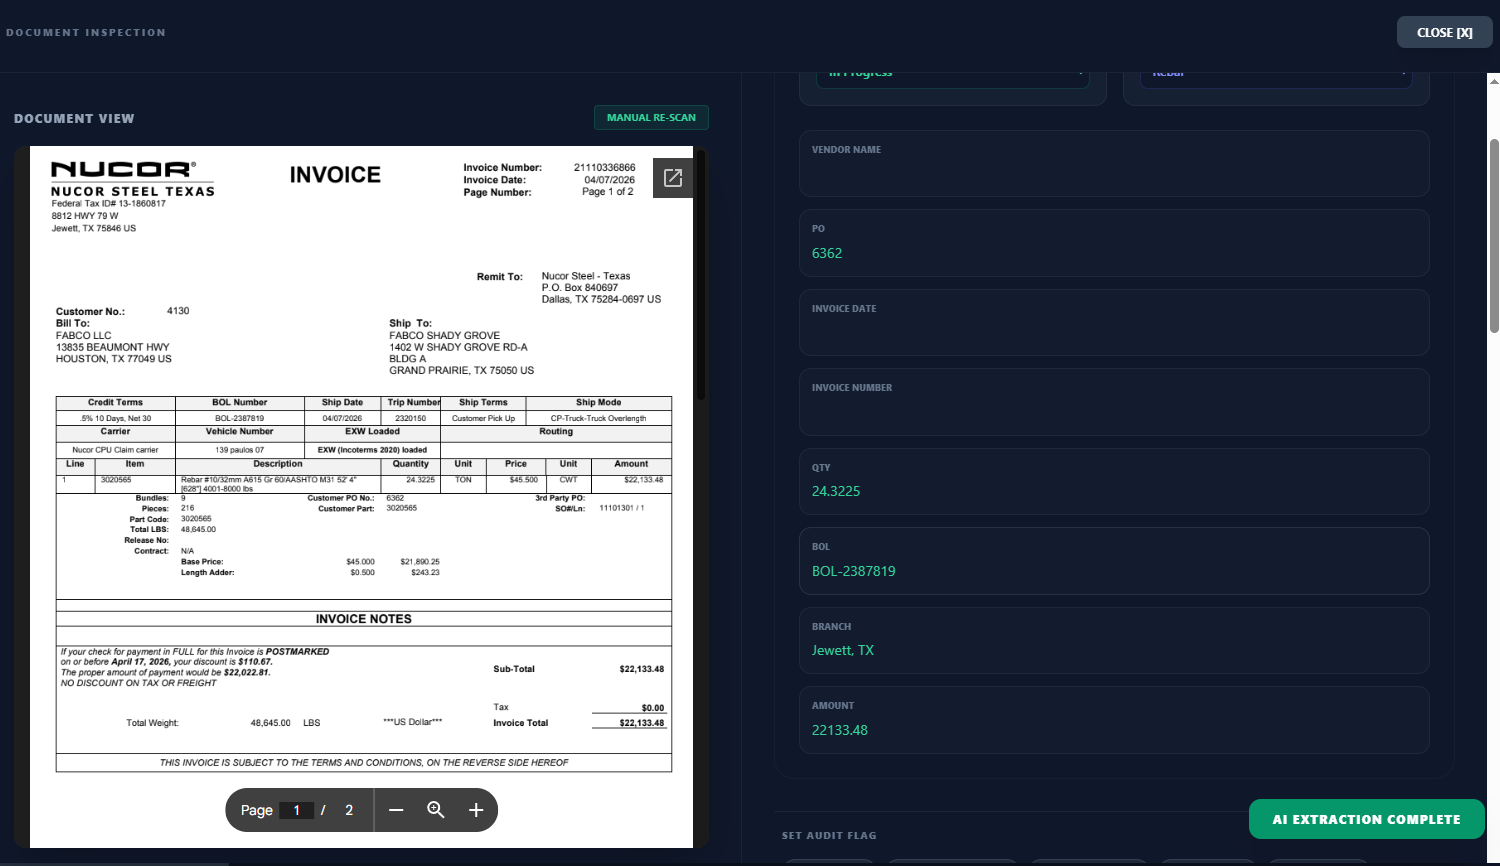The height and width of the screenshot is (866, 1500).
Task: Click the 'Remit To:' label
Action: point(500,277)
